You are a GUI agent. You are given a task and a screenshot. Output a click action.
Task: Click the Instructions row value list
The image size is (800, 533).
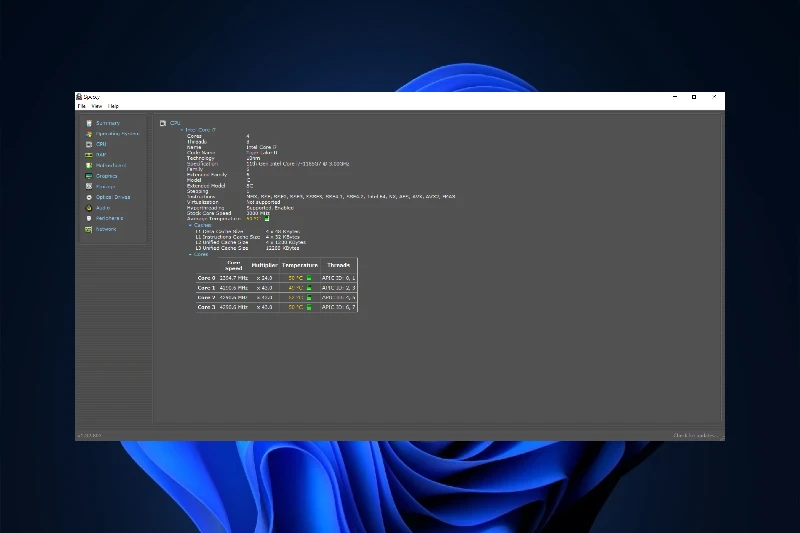(x=351, y=196)
